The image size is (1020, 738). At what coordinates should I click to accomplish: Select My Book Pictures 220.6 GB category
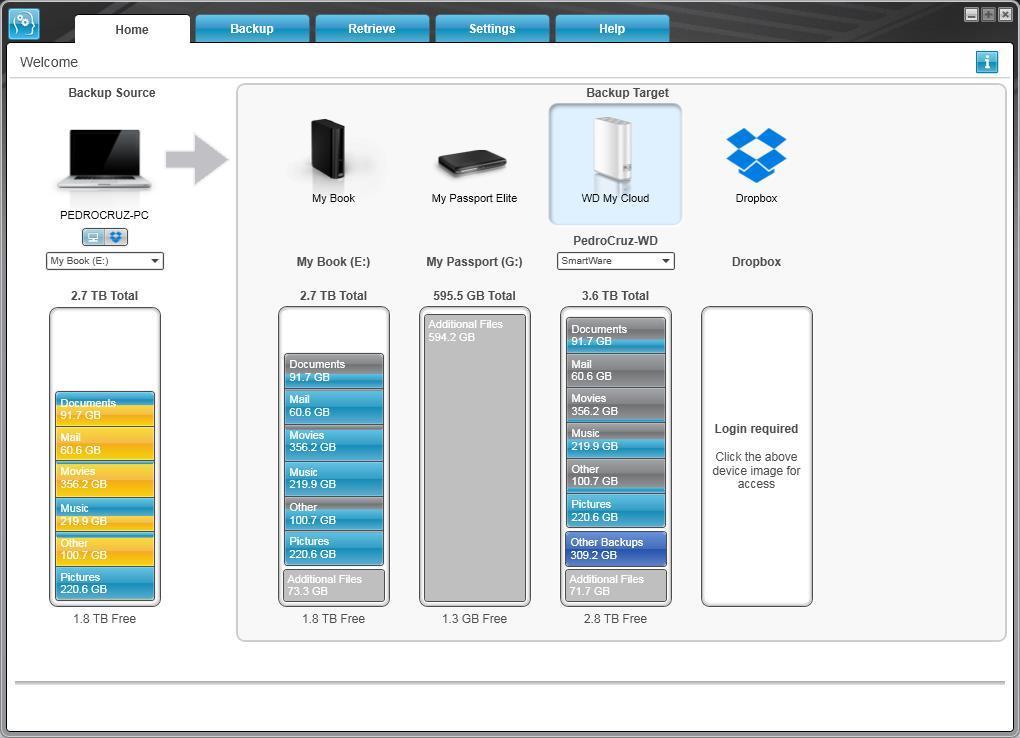(334, 548)
